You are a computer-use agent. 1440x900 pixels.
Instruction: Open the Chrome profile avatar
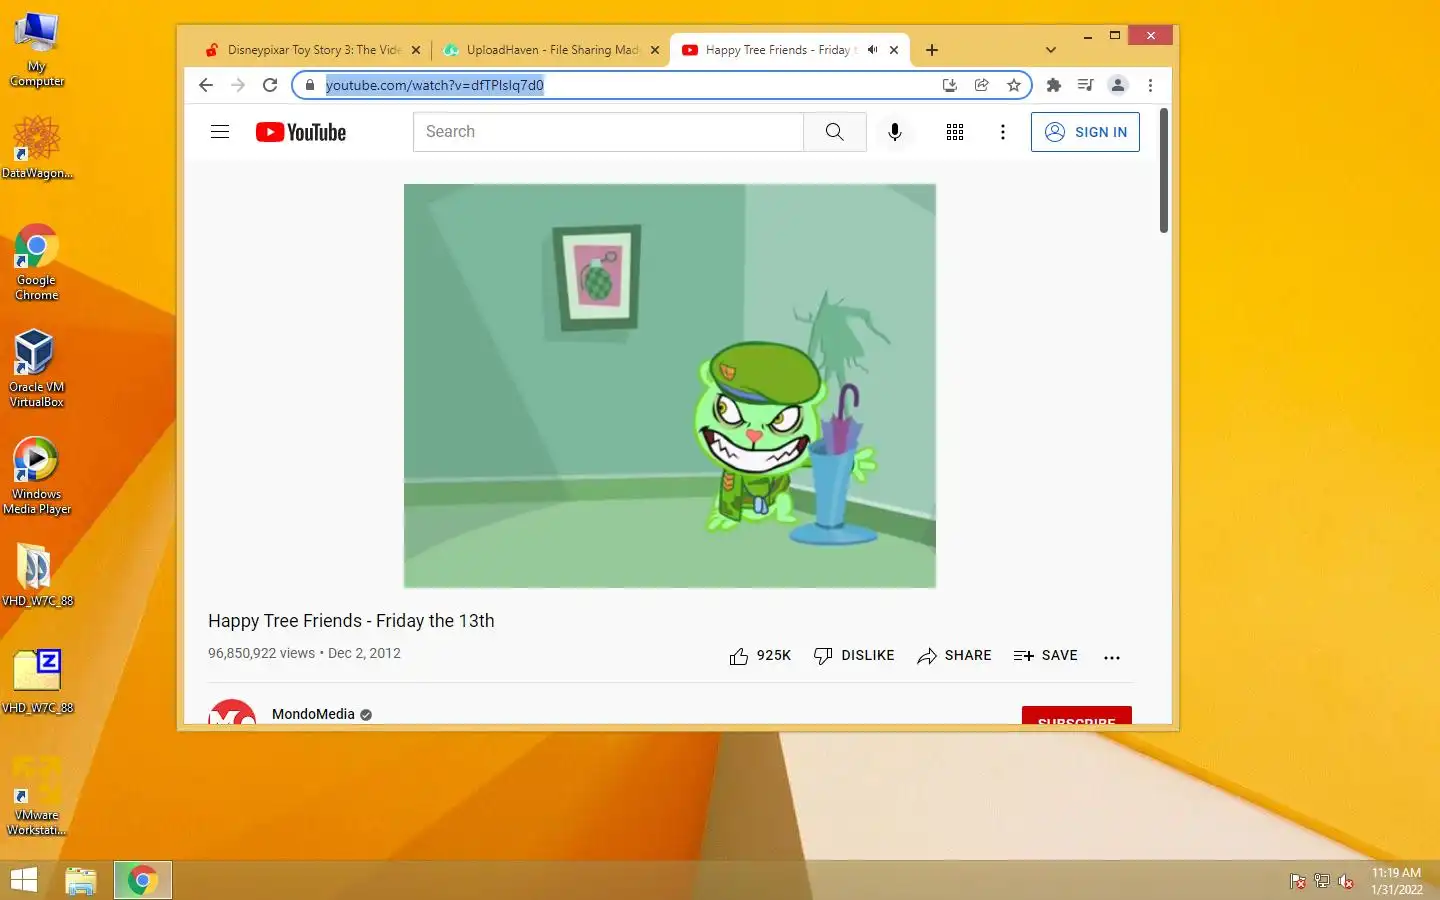pyautogui.click(x=1118, y=85)
